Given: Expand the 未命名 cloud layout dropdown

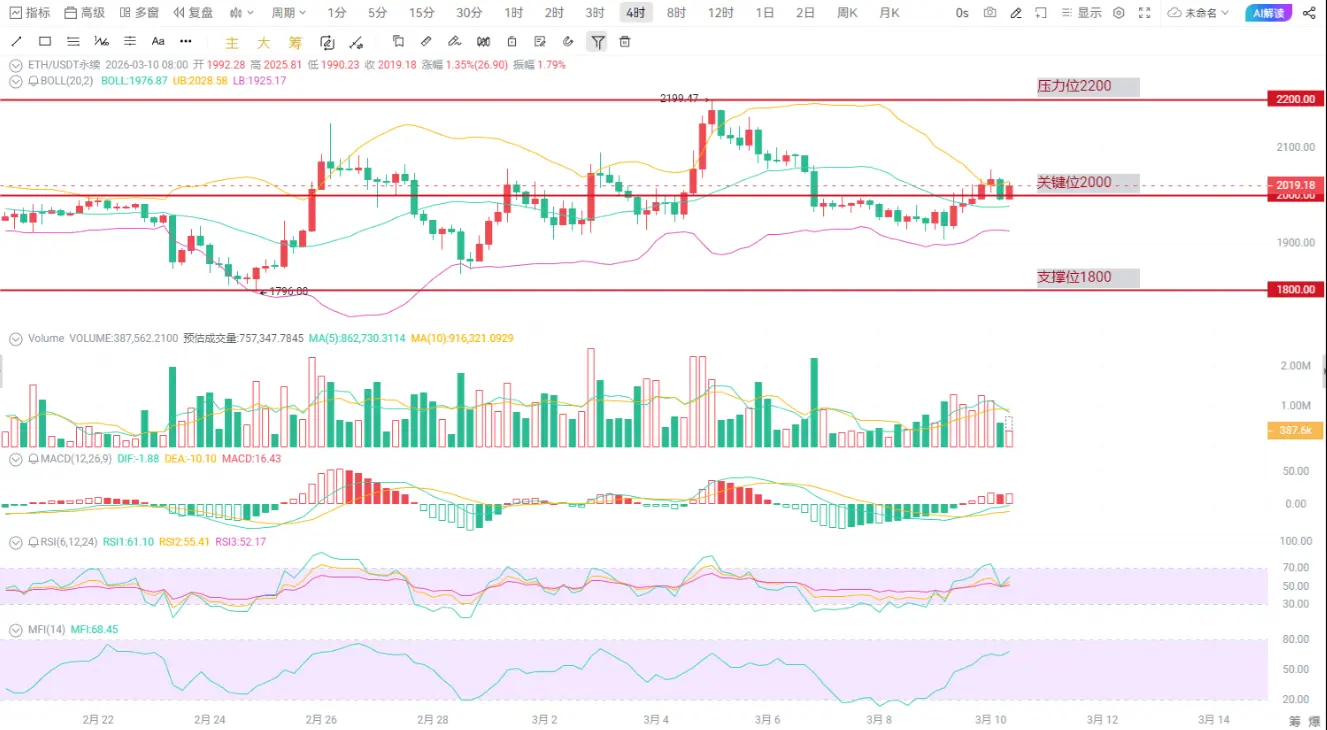Looking at the screenshot, I should [x=1198, y=13].
